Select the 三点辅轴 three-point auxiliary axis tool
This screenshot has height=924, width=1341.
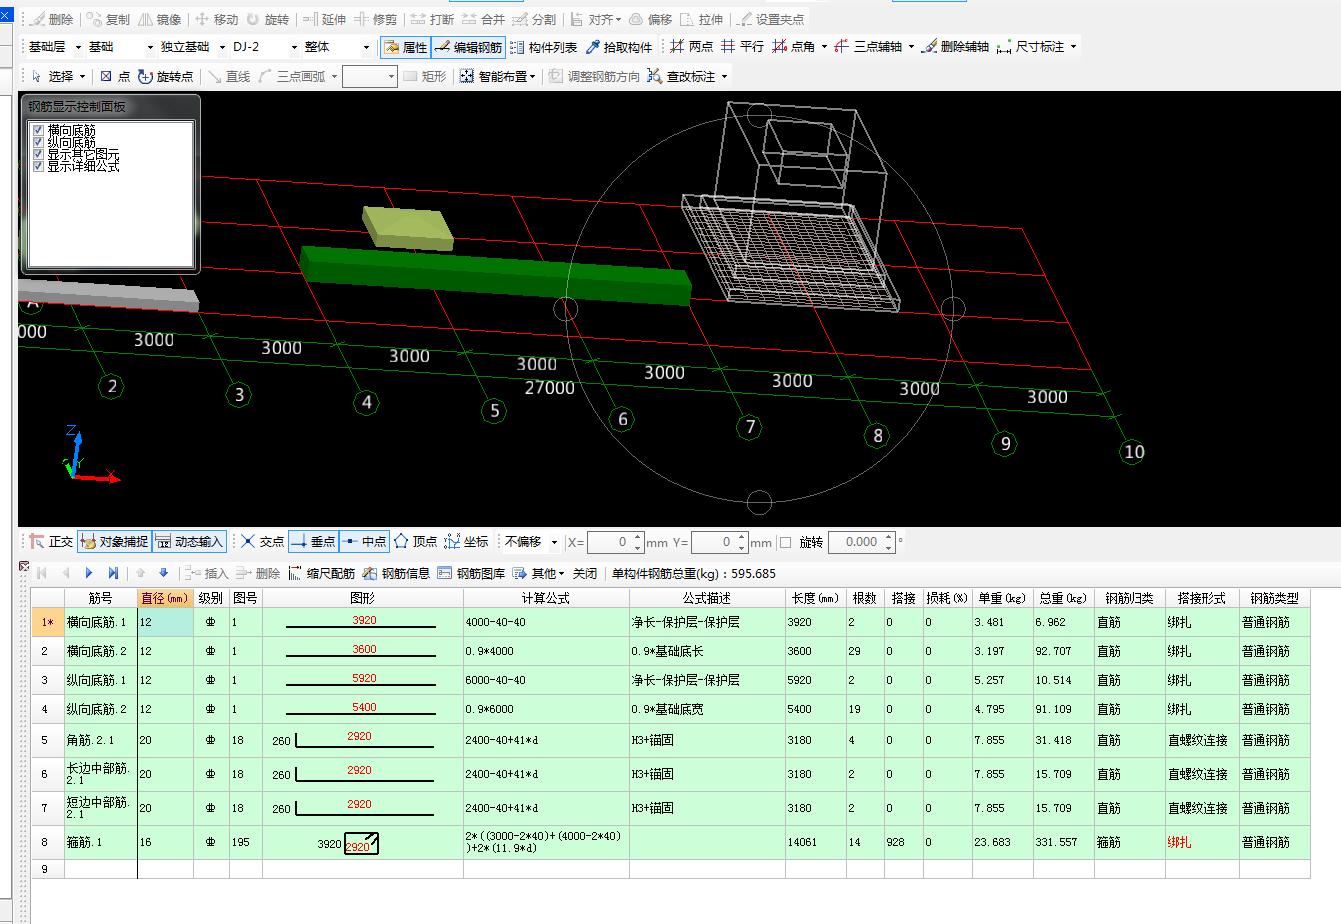coord(869,47)
